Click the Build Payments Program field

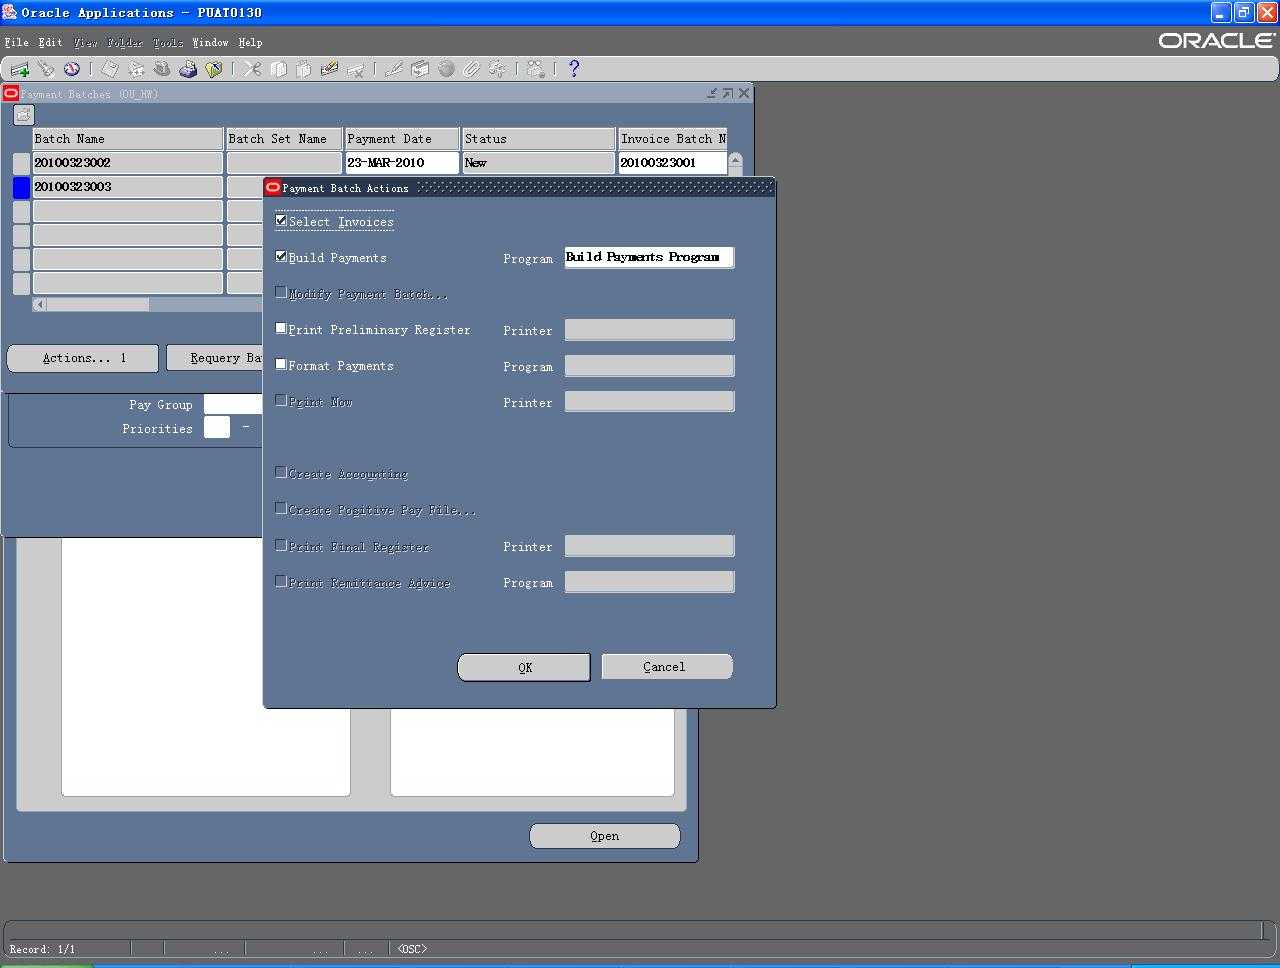[x=649, y=257]
